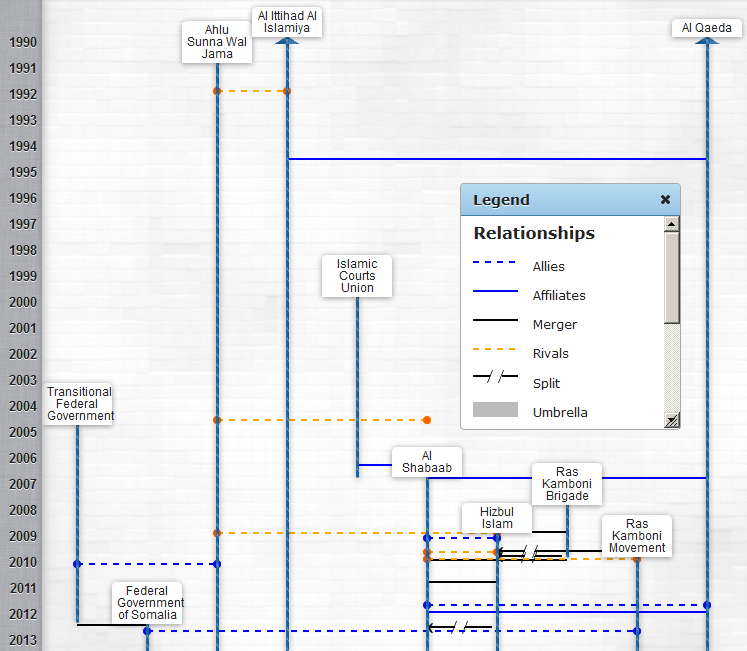Screen dimensions: 747x651
Task: Click the 2013 year label
Action: click(x=23, y=640)
